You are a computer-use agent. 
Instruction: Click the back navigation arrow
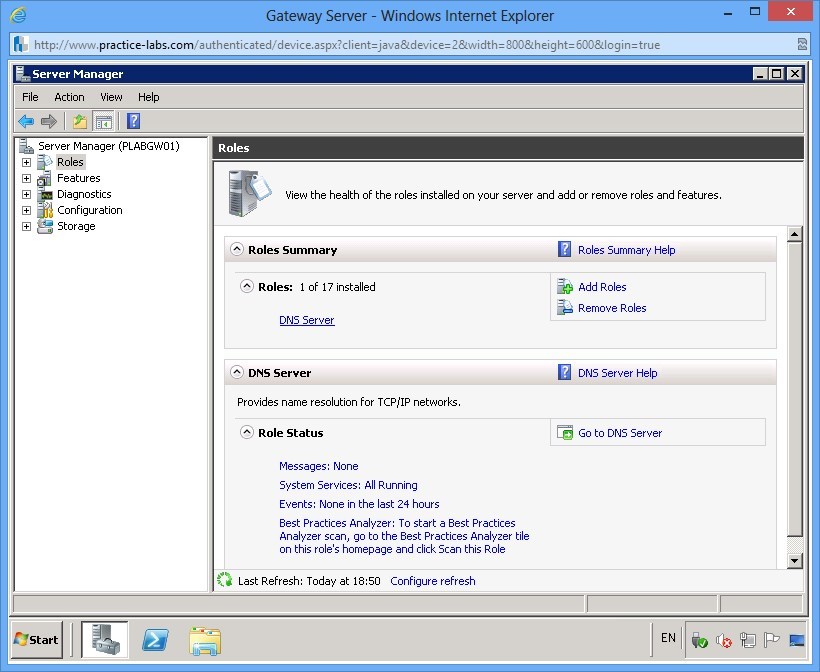(x=25, y=121)
